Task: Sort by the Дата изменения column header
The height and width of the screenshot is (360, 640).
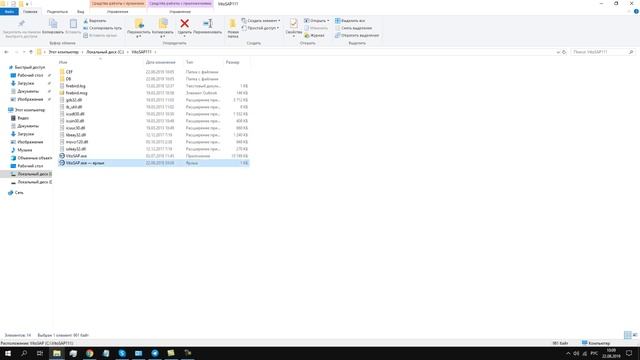Action: click(160, 62)
